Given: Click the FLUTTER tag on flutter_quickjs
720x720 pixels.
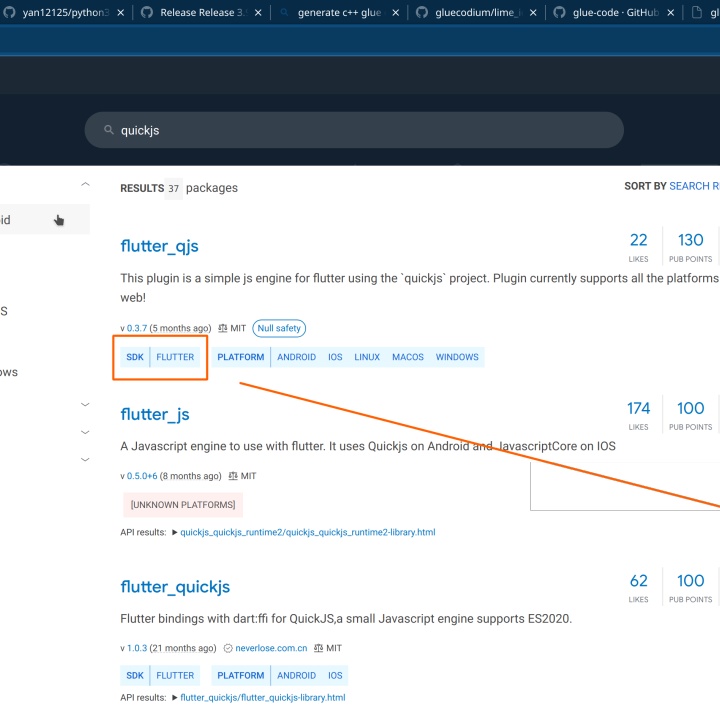Looking at the screenshot, I should pos(175,675).
